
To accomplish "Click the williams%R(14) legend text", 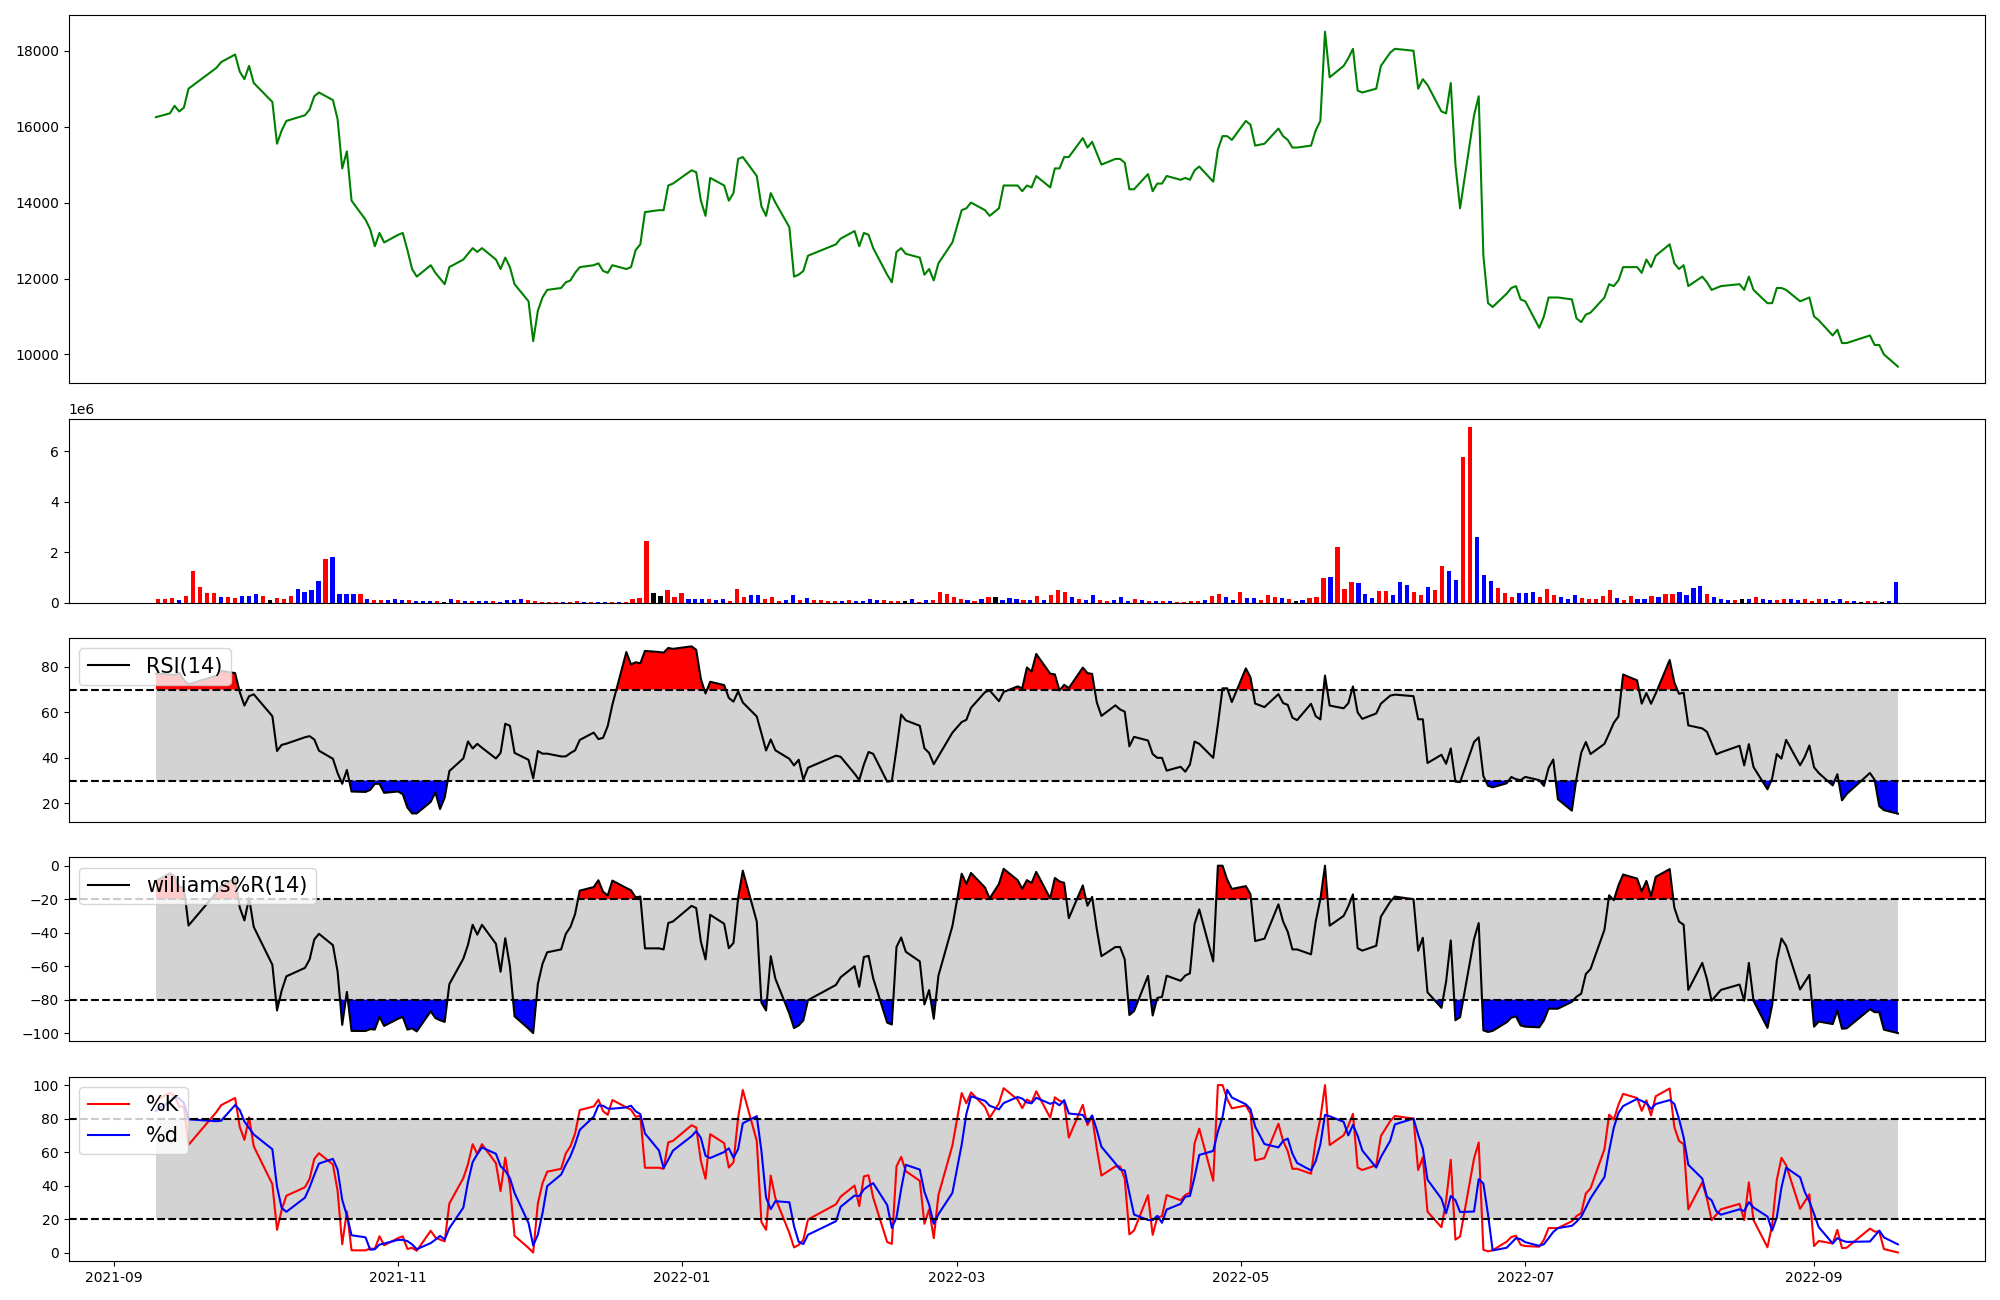I will click(227, 885).
